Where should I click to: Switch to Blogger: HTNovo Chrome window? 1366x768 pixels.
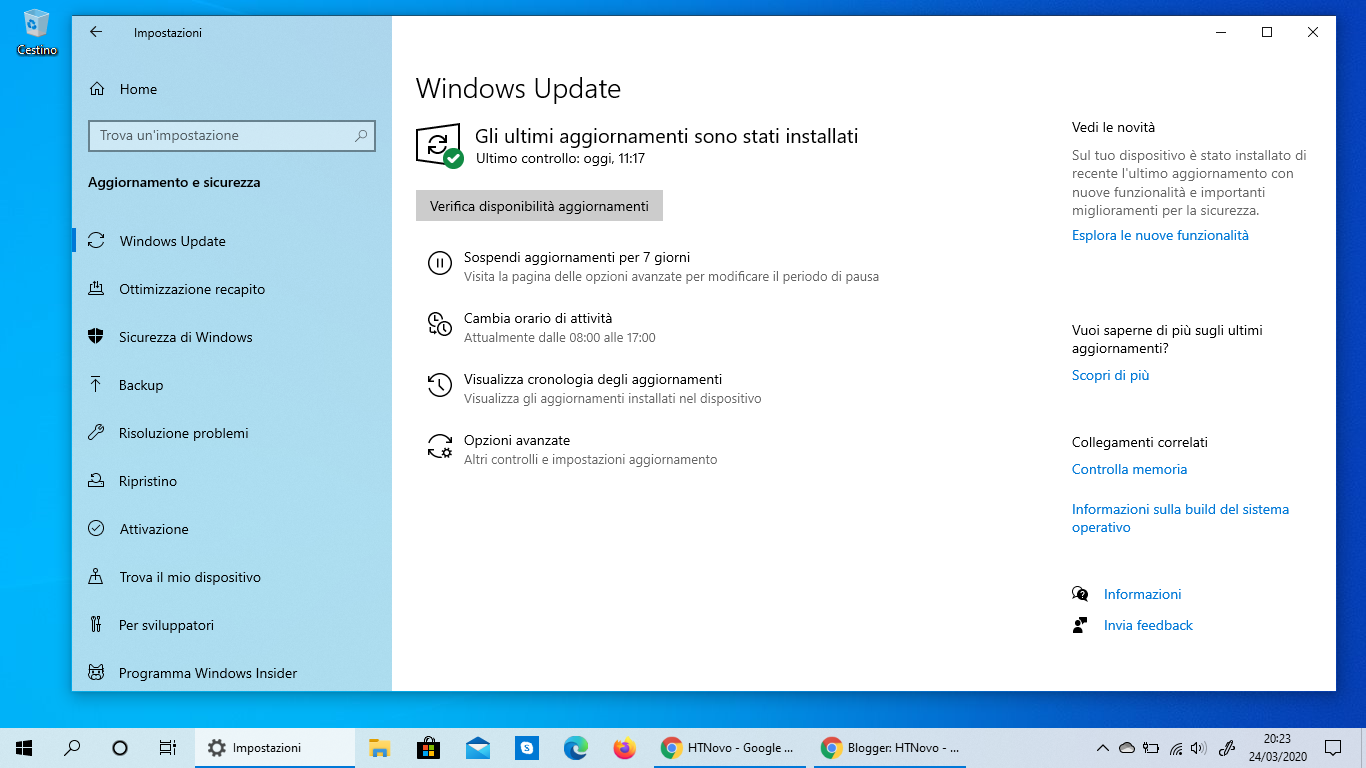pos(889,748)
